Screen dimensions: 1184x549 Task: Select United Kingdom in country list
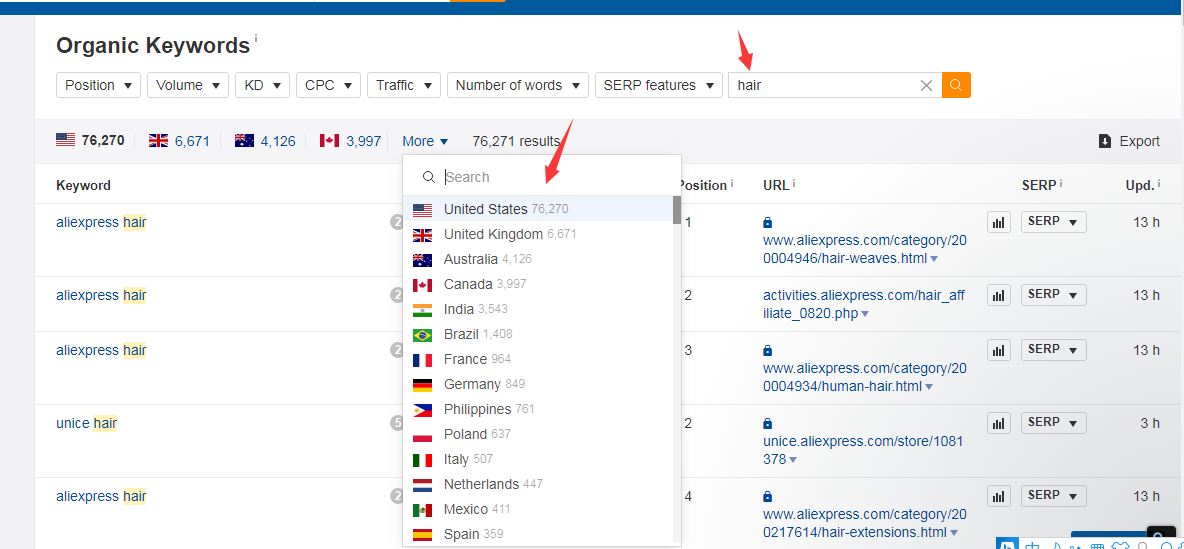click(538, 234)
